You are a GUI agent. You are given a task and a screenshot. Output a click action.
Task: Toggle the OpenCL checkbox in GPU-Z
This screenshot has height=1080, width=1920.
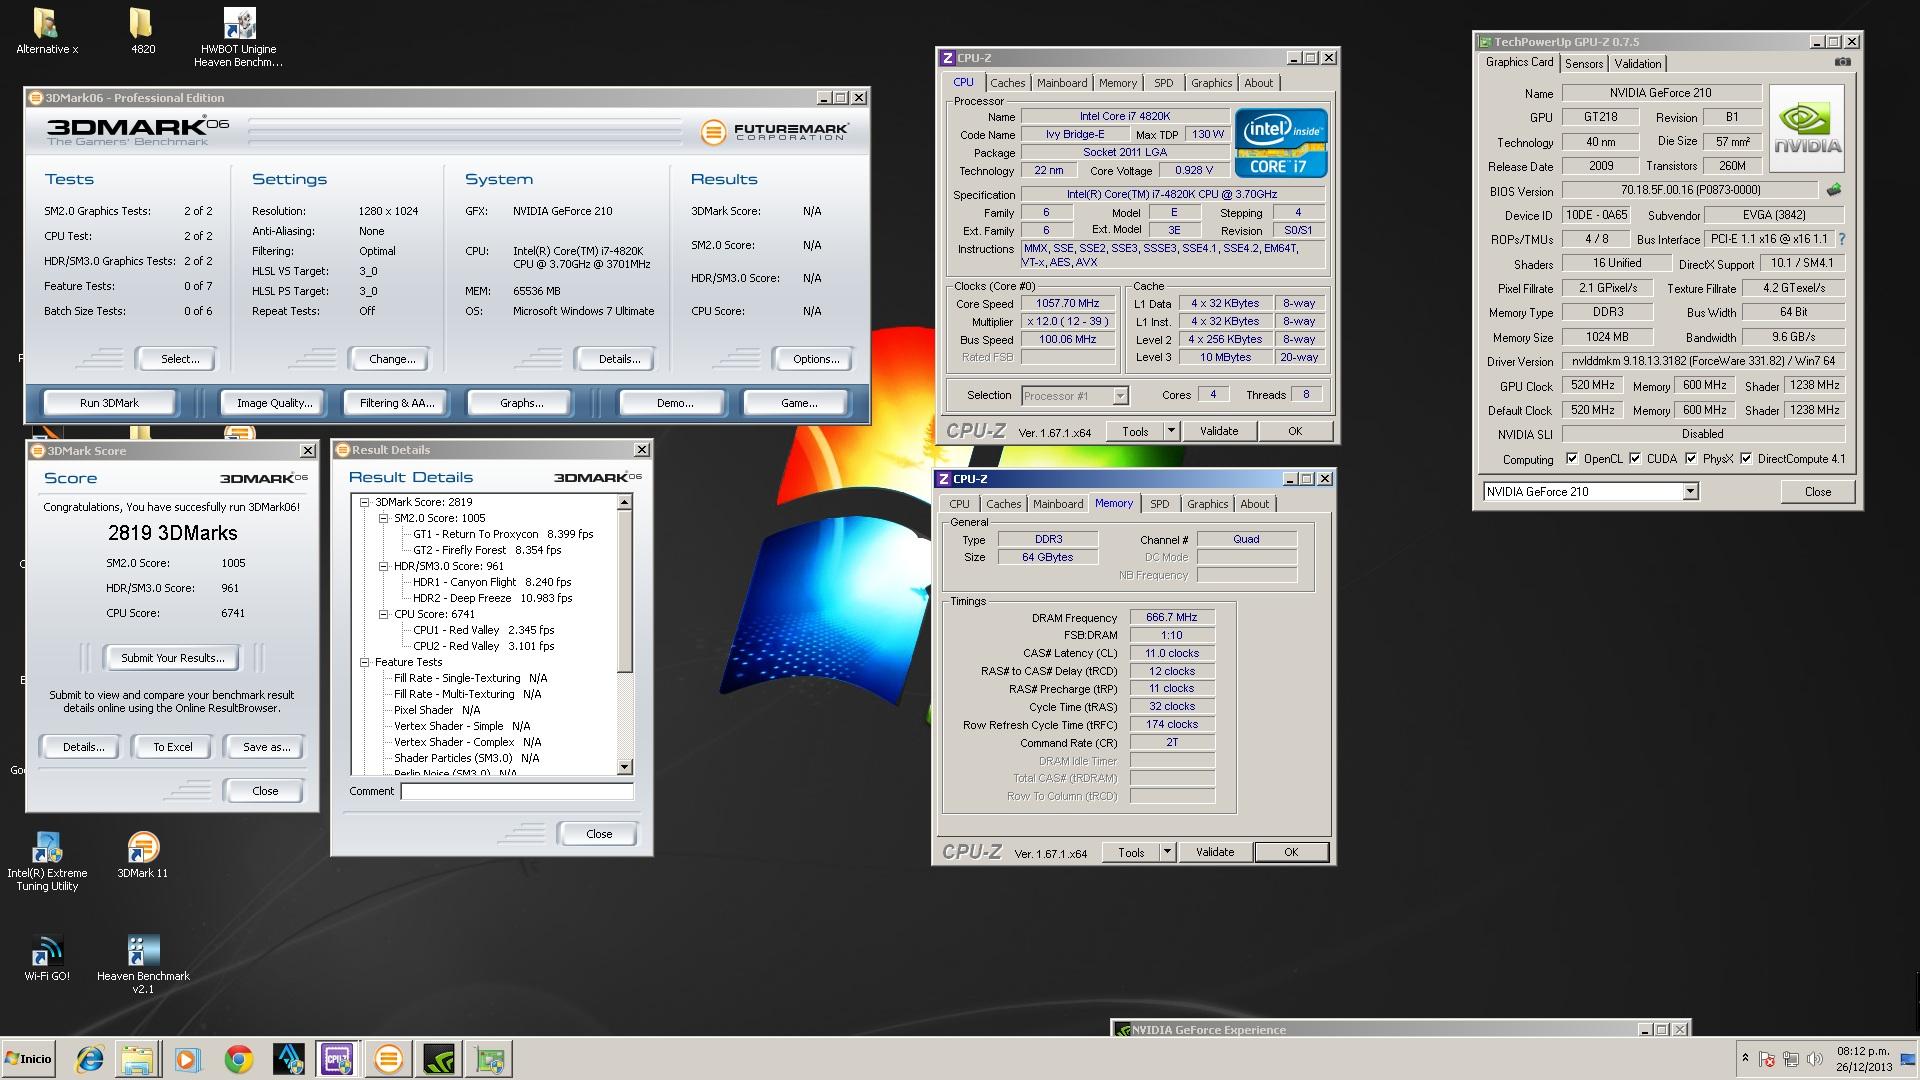[x=1572, y=459]
